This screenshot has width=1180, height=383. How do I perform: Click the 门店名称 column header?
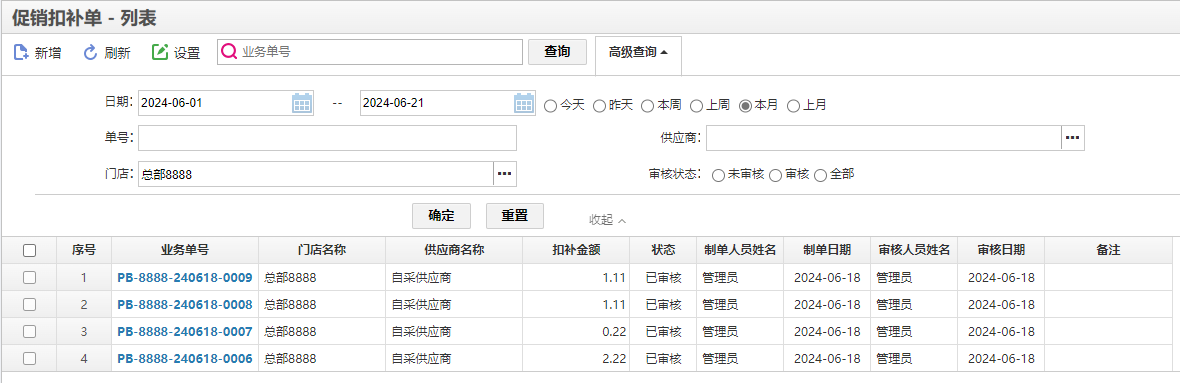click(322, 251)
